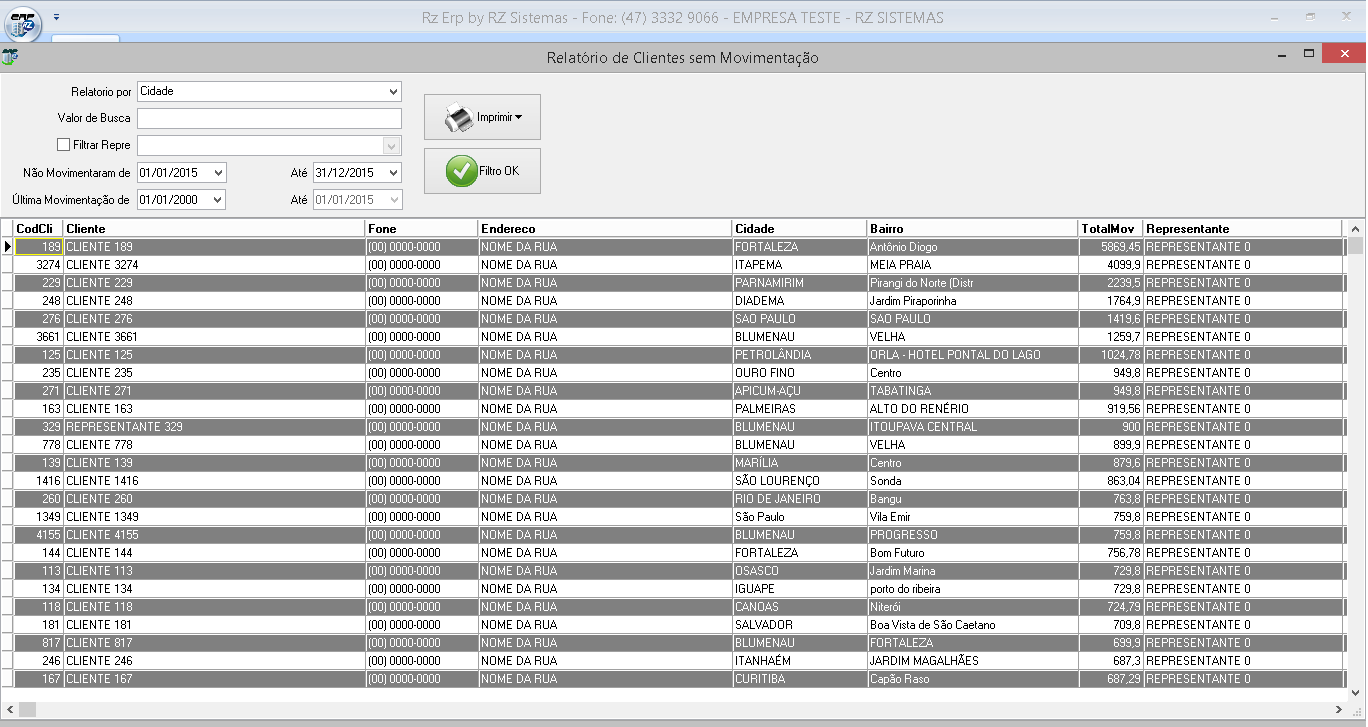The image size is (1368, 727).
Task: Open the Não Movimentaram de date dropdown
Action: (x=219, y=173)
